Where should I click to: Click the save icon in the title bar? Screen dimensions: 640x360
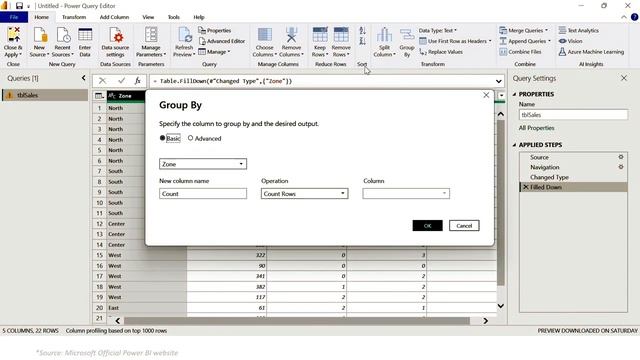click(19, 6)
